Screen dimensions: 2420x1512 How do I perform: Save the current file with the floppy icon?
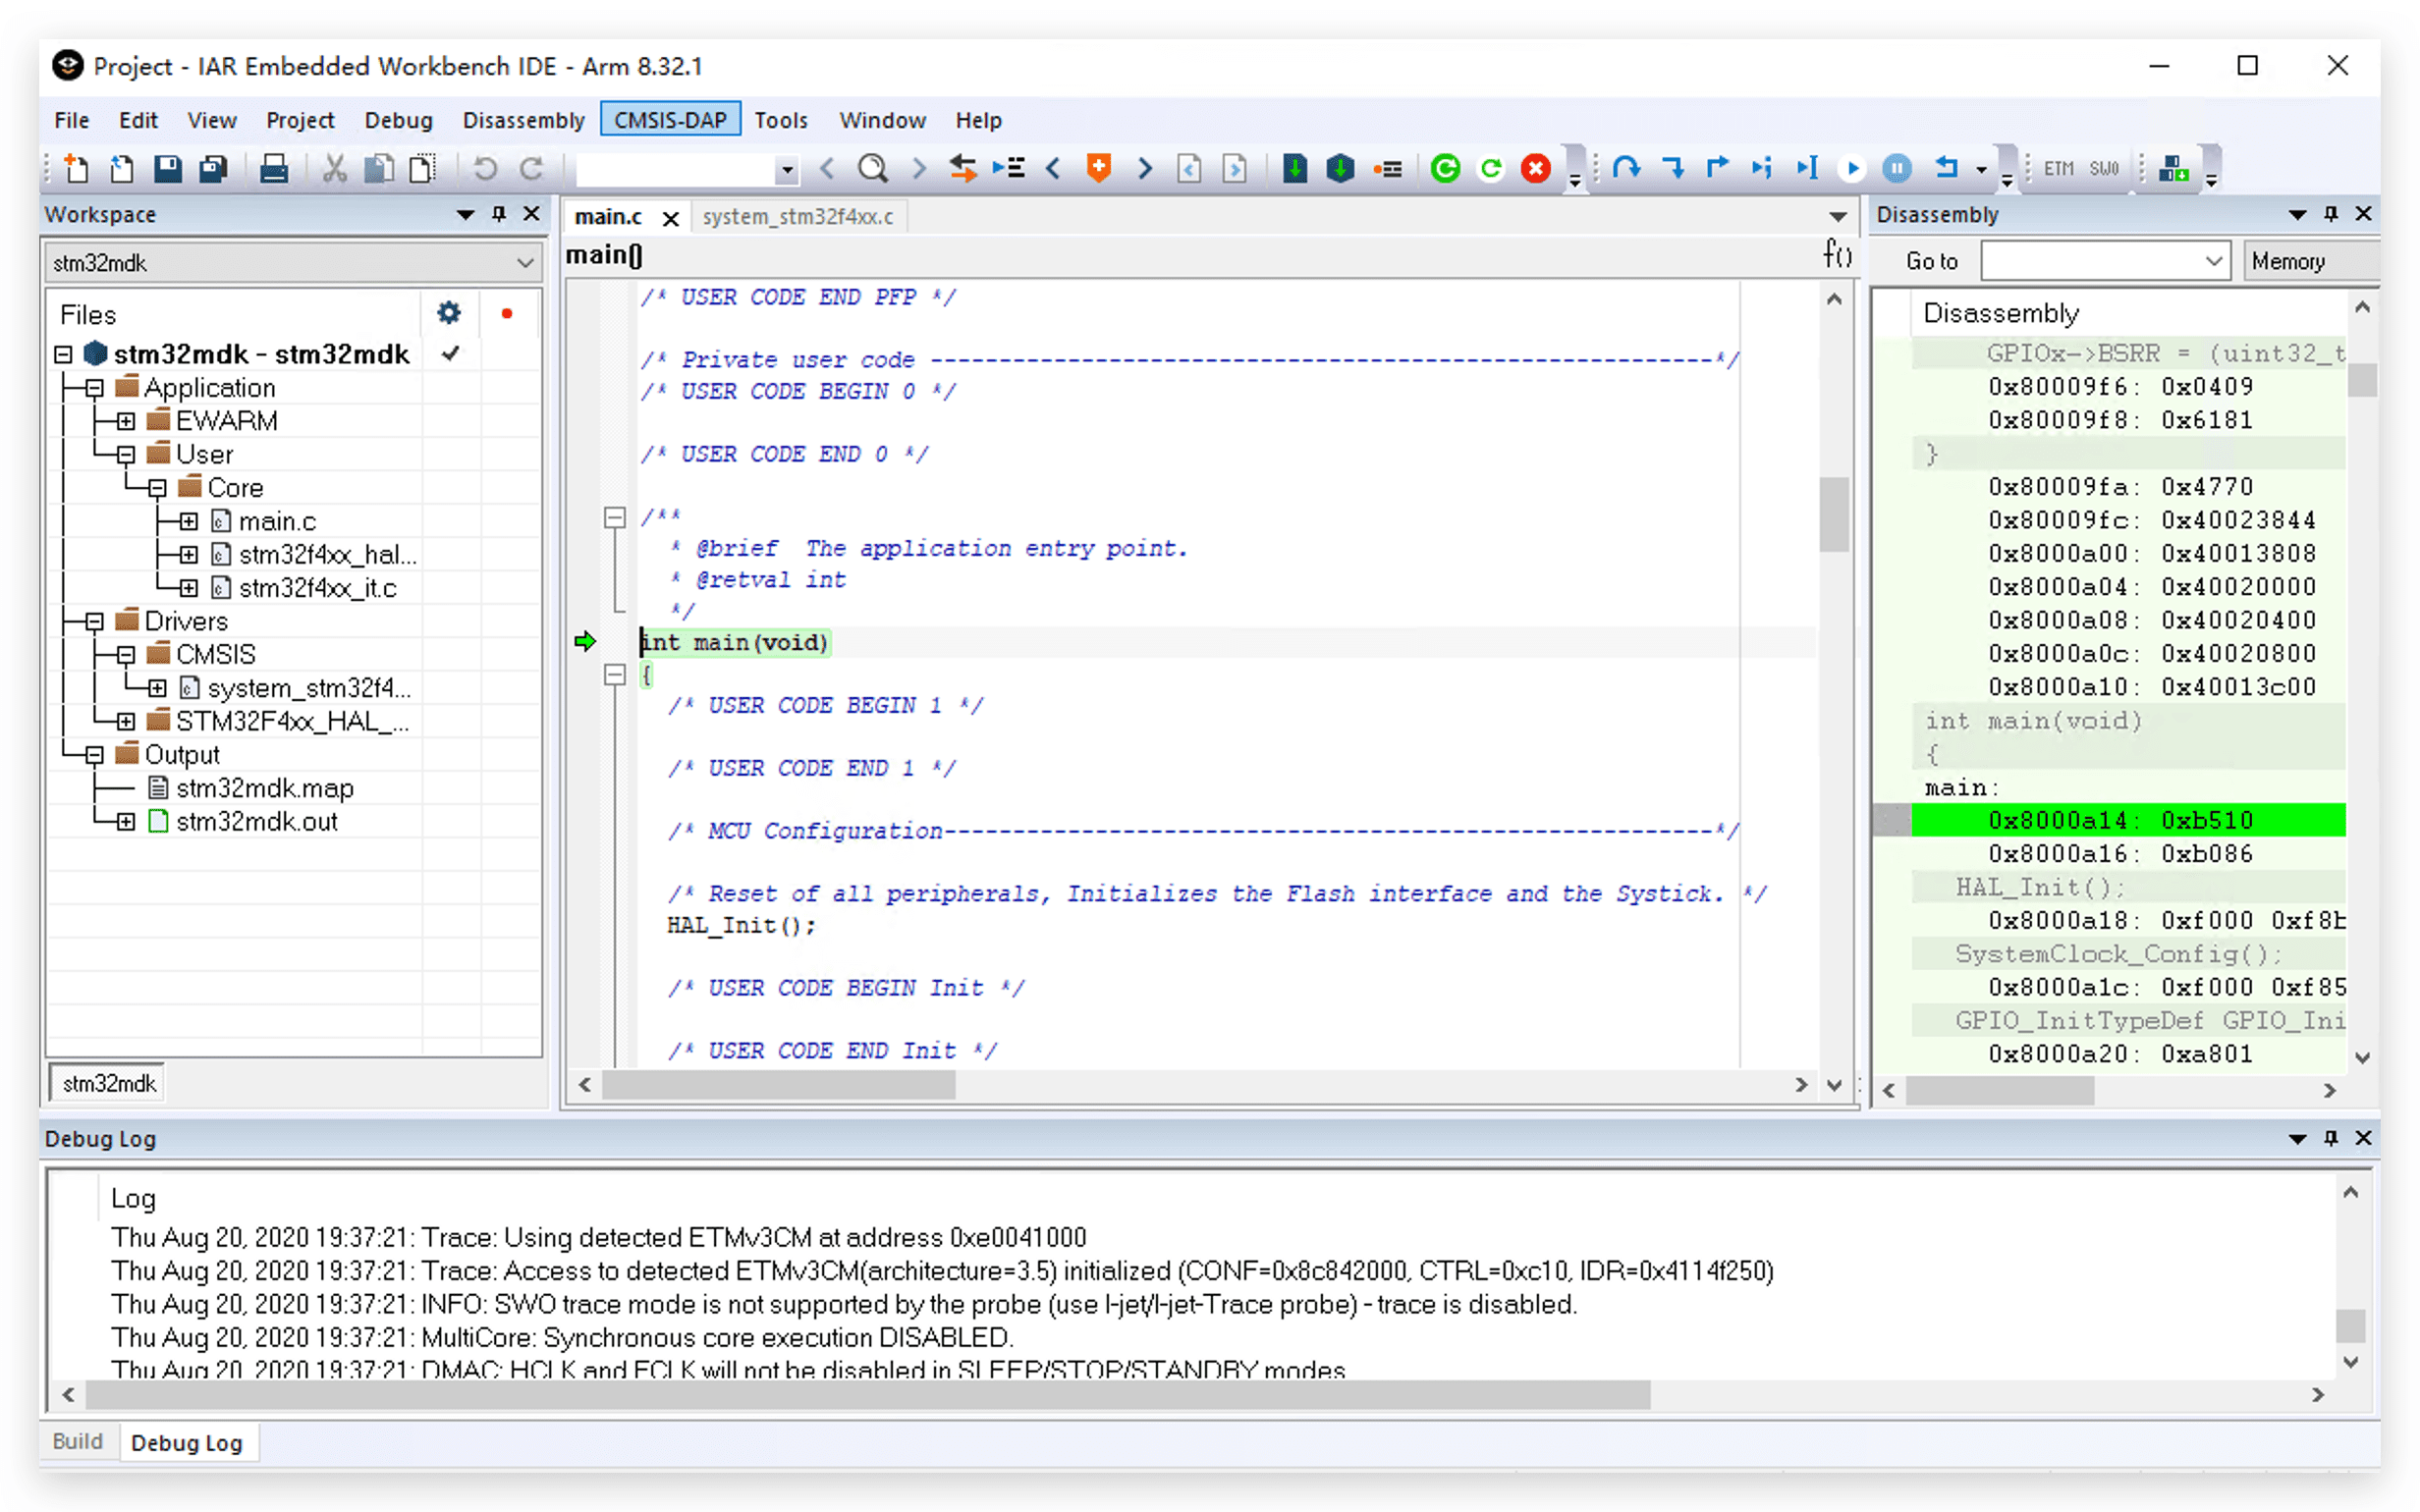point(167,168)
